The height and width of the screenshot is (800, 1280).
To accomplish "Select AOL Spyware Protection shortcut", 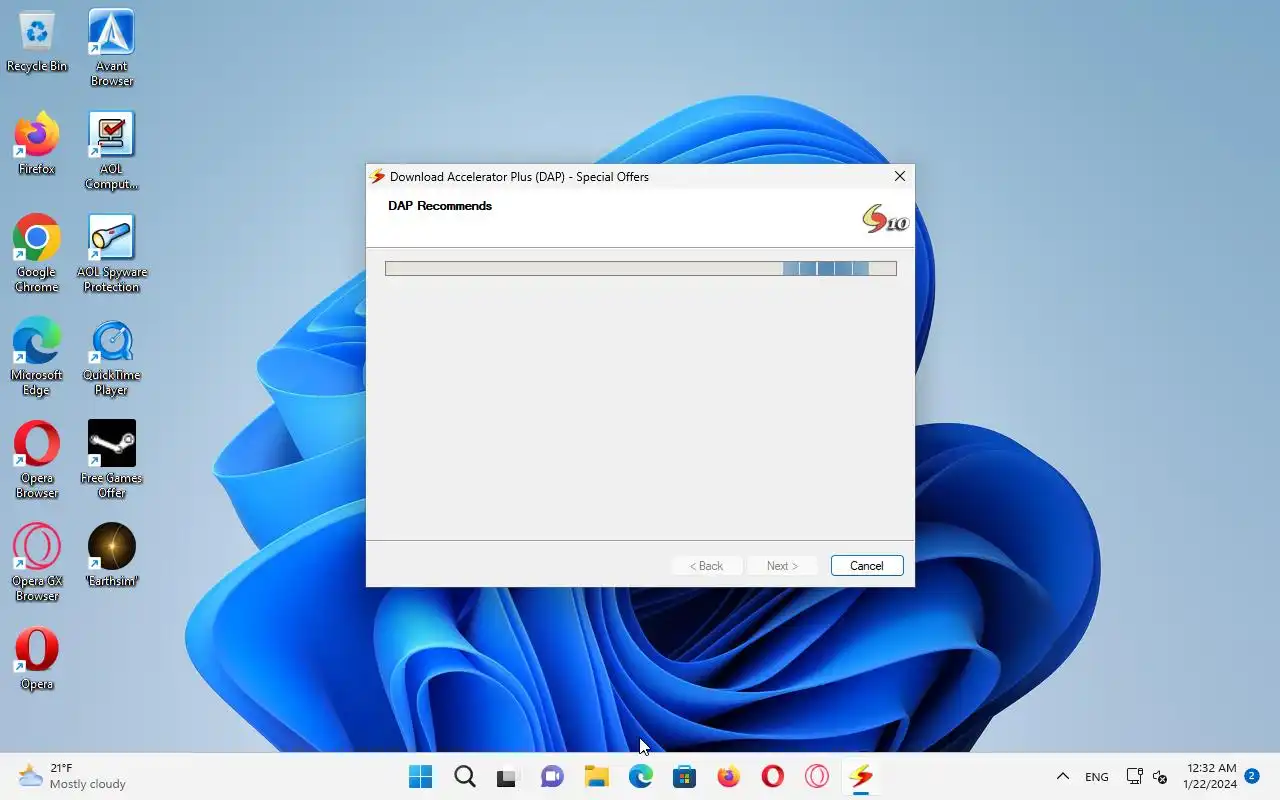I will (111, 254).
